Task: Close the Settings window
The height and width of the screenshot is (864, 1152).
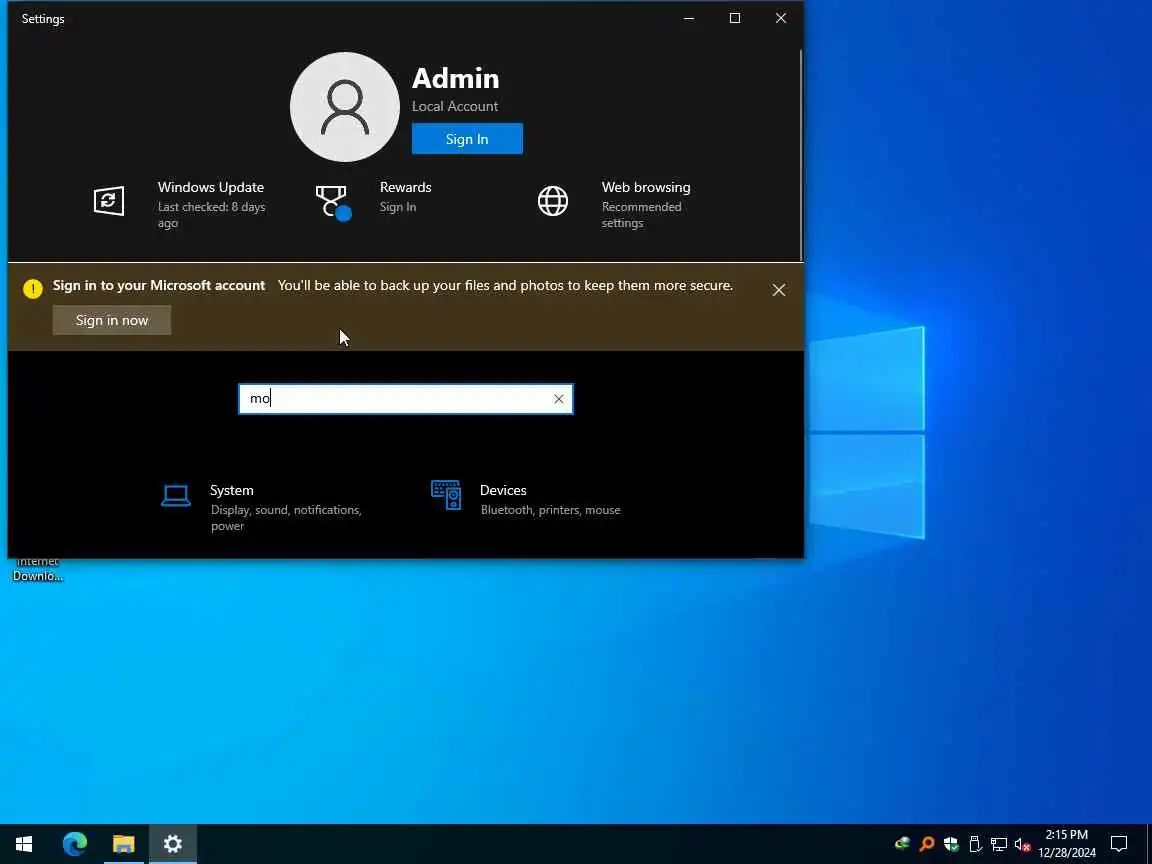Action: pyautogui.click(x=781, y=18)
